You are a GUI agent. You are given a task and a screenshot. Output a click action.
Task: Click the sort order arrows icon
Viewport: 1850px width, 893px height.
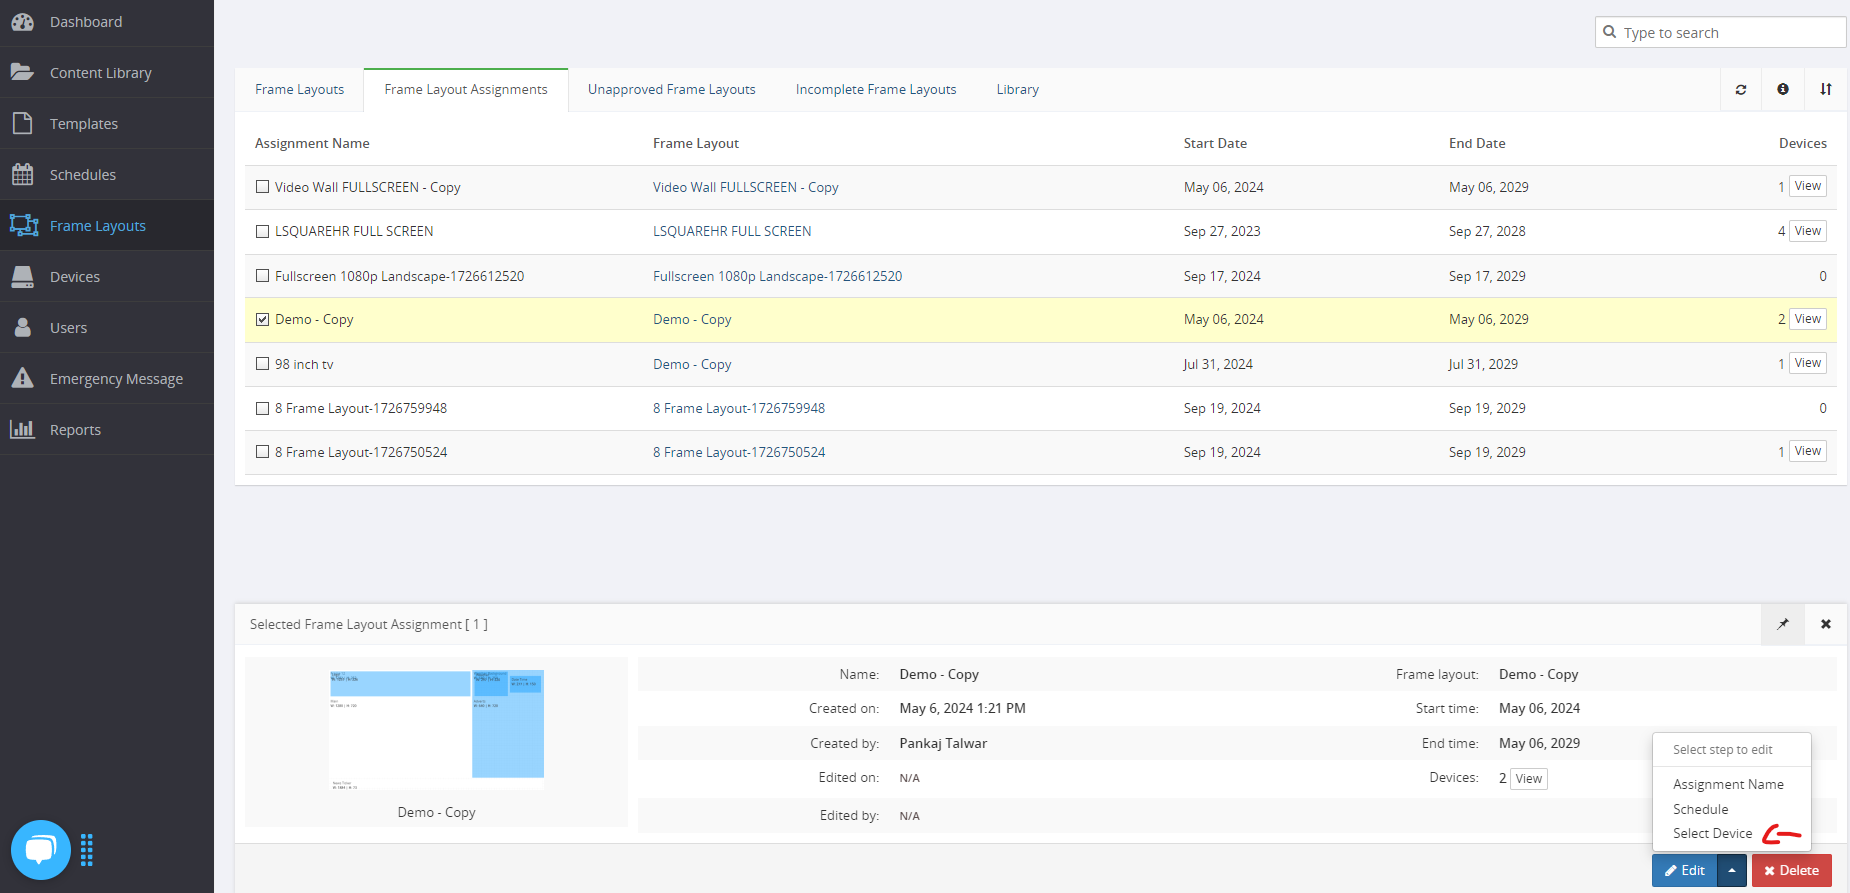(x=1826, y=89)
